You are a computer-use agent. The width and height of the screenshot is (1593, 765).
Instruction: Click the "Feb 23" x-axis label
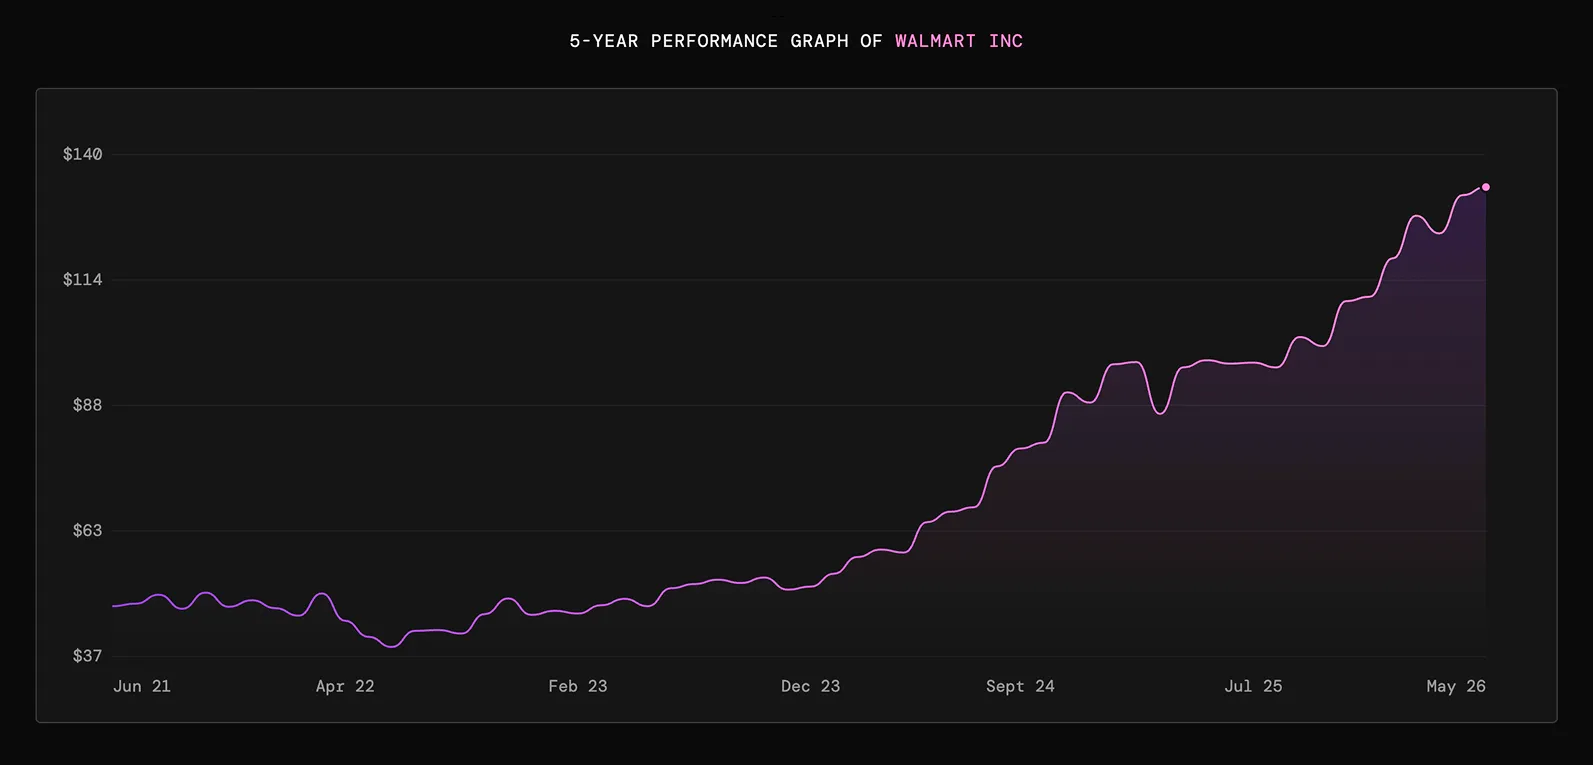tap(578, 686)
